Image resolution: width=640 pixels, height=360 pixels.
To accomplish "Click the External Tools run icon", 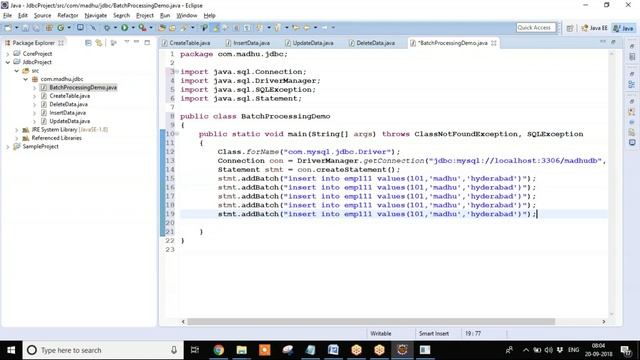I will pos(142,28).
